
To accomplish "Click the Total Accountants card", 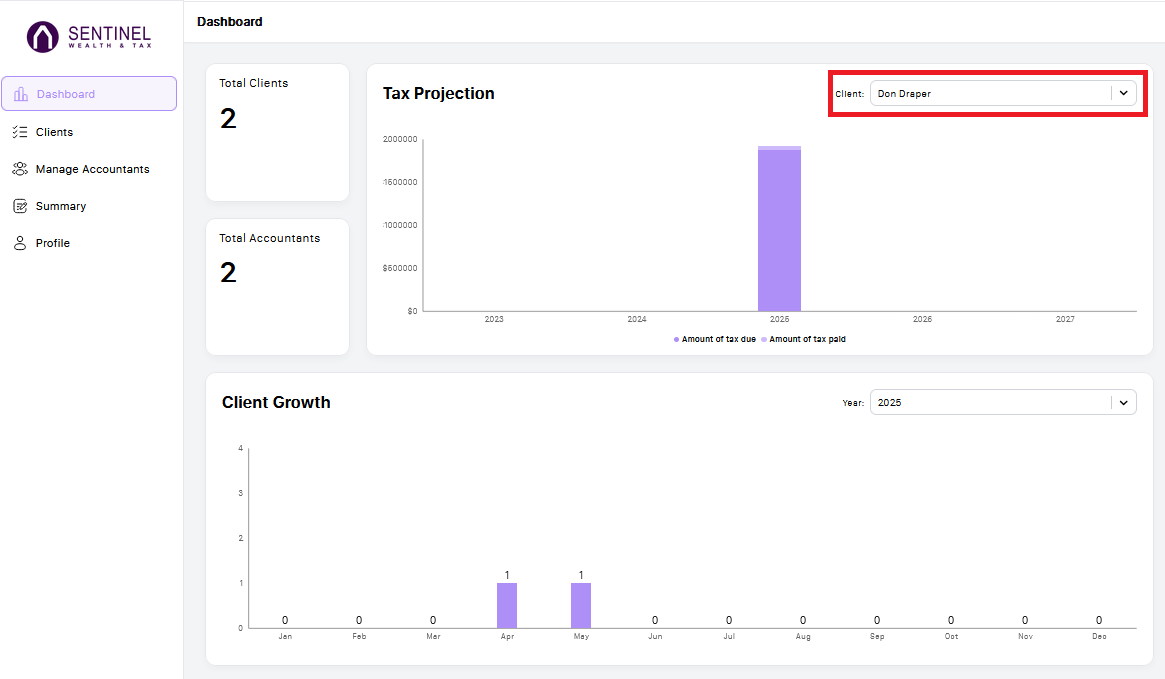I will point(277,287).
